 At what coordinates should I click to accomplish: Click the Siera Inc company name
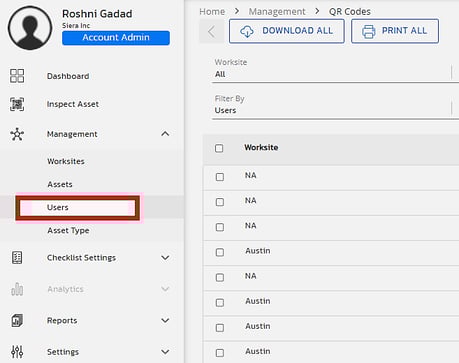click(76, 26)
